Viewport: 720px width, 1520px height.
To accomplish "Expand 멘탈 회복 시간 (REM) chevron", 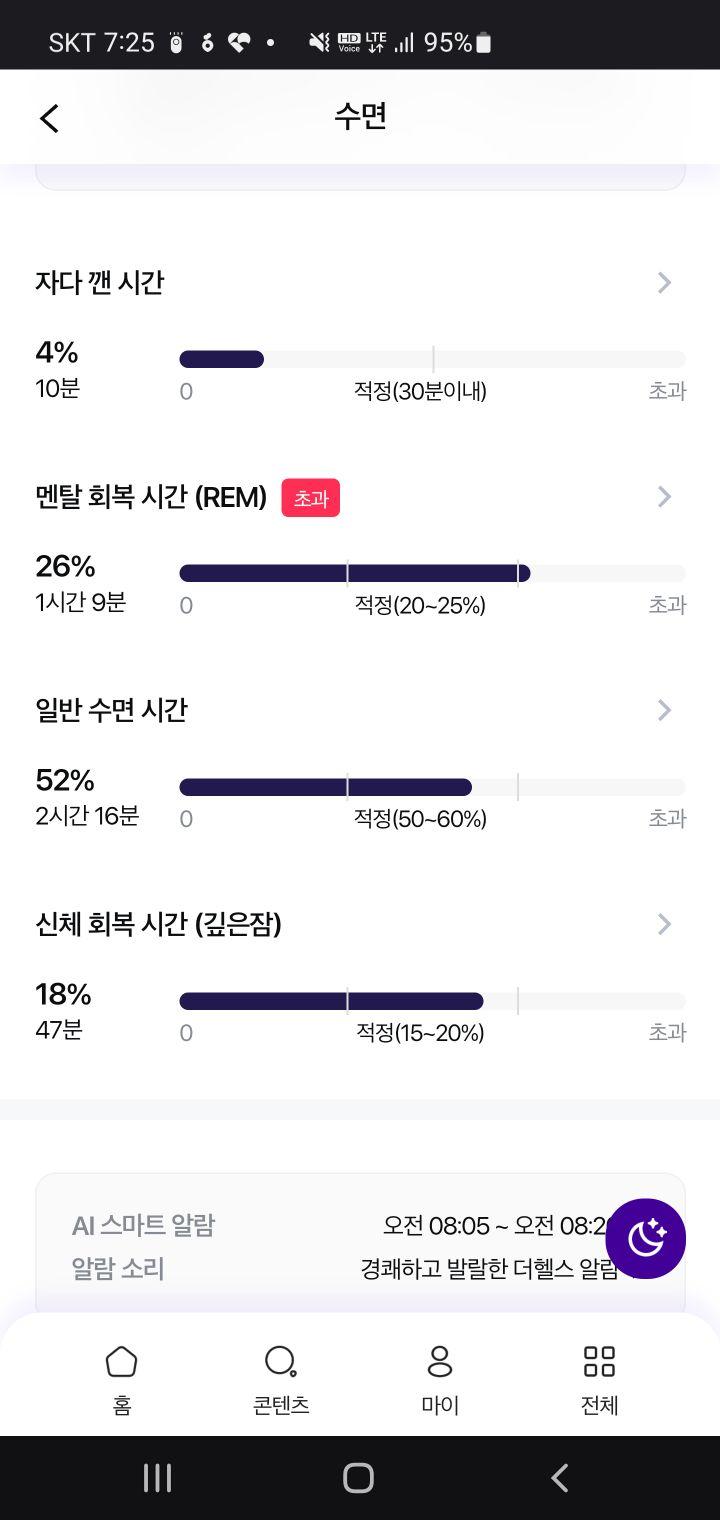I will tap(664, 497).
